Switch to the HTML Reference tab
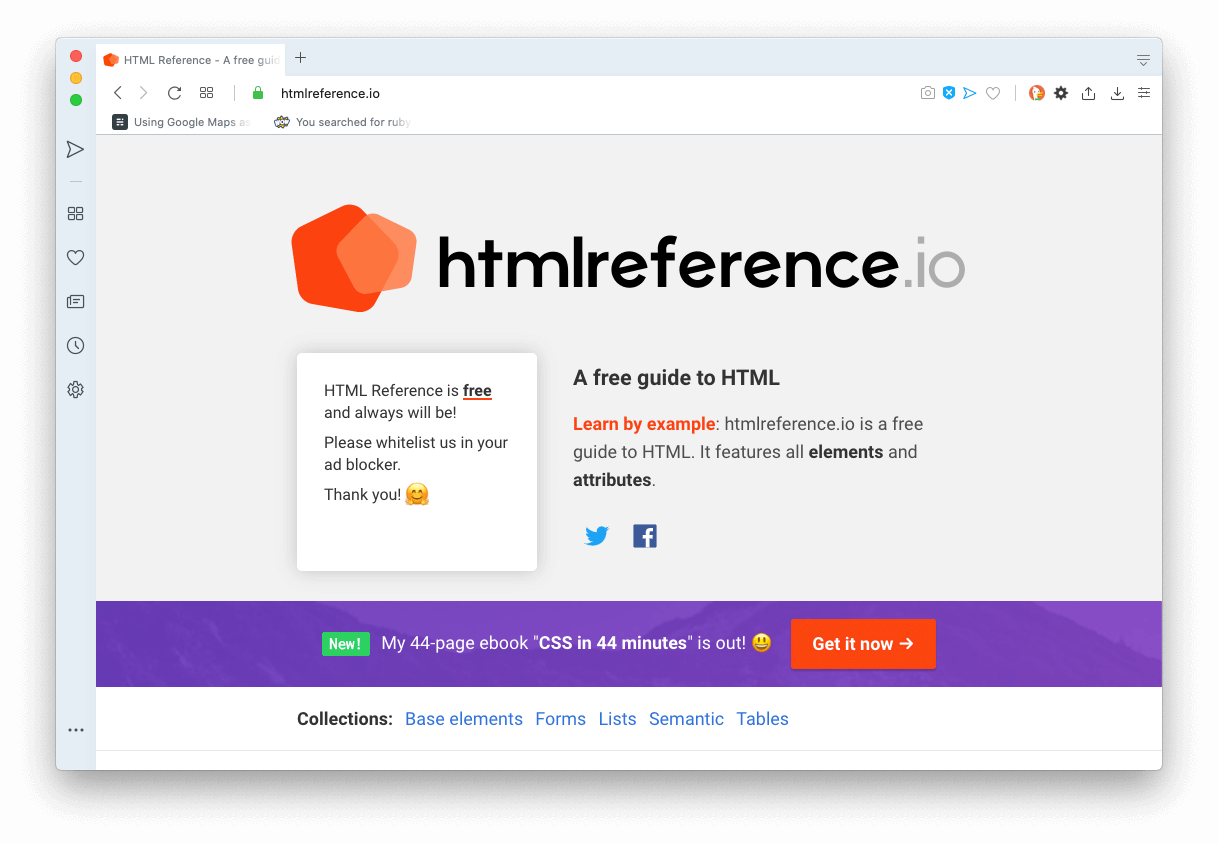The width and height of the screenshot is (1218, 844). (190, 59)
